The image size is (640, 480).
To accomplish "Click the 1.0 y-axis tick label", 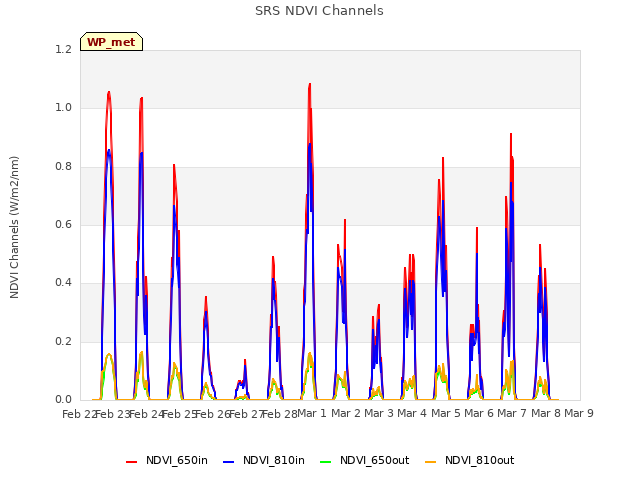I will [63, 108].
